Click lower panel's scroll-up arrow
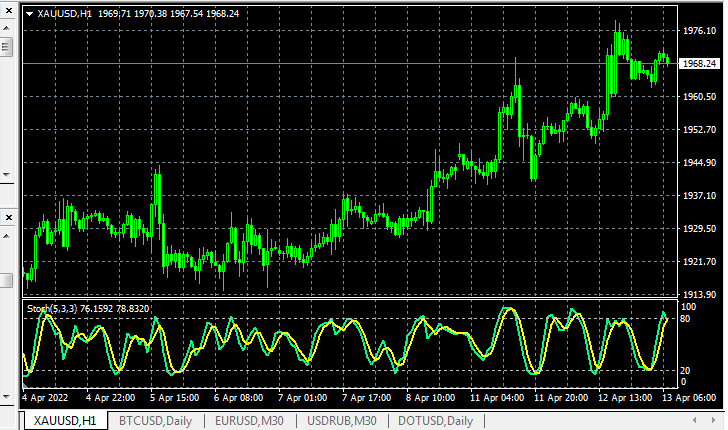Screen dimensions: 728x430 click(x=6, y=236)
